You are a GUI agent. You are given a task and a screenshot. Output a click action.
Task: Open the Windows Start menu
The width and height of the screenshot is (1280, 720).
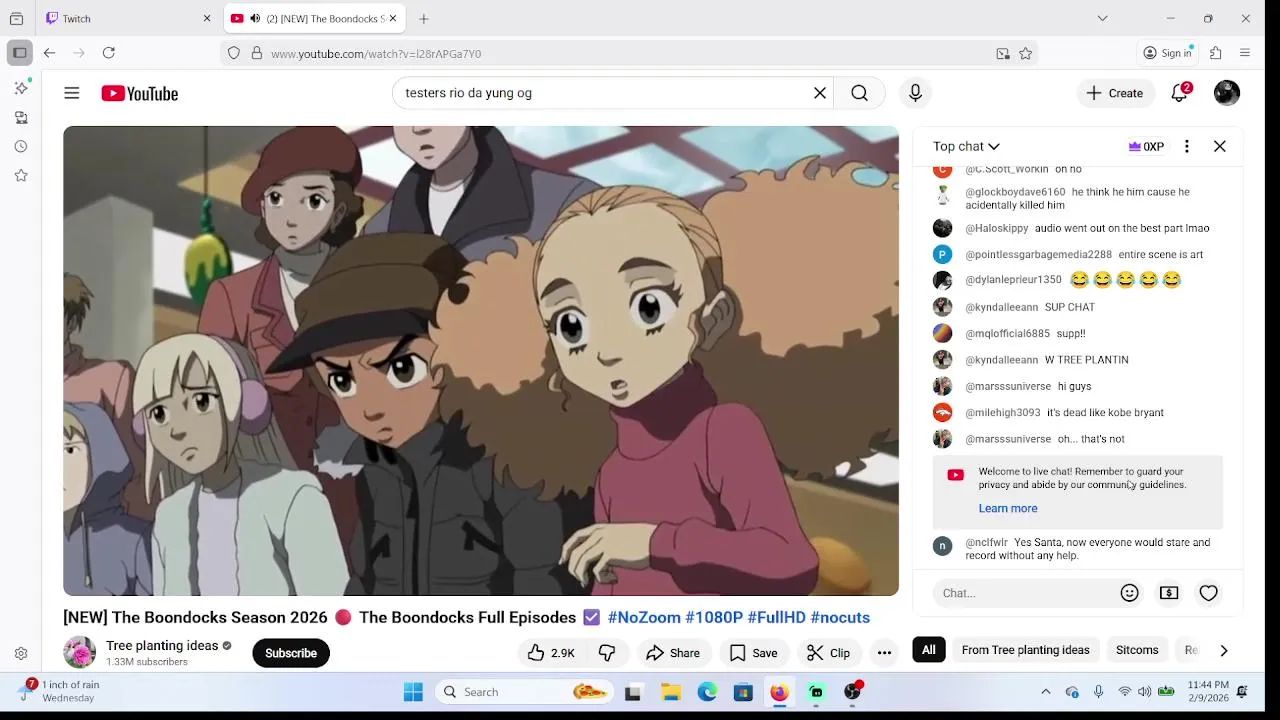click(x=413, y=692)
